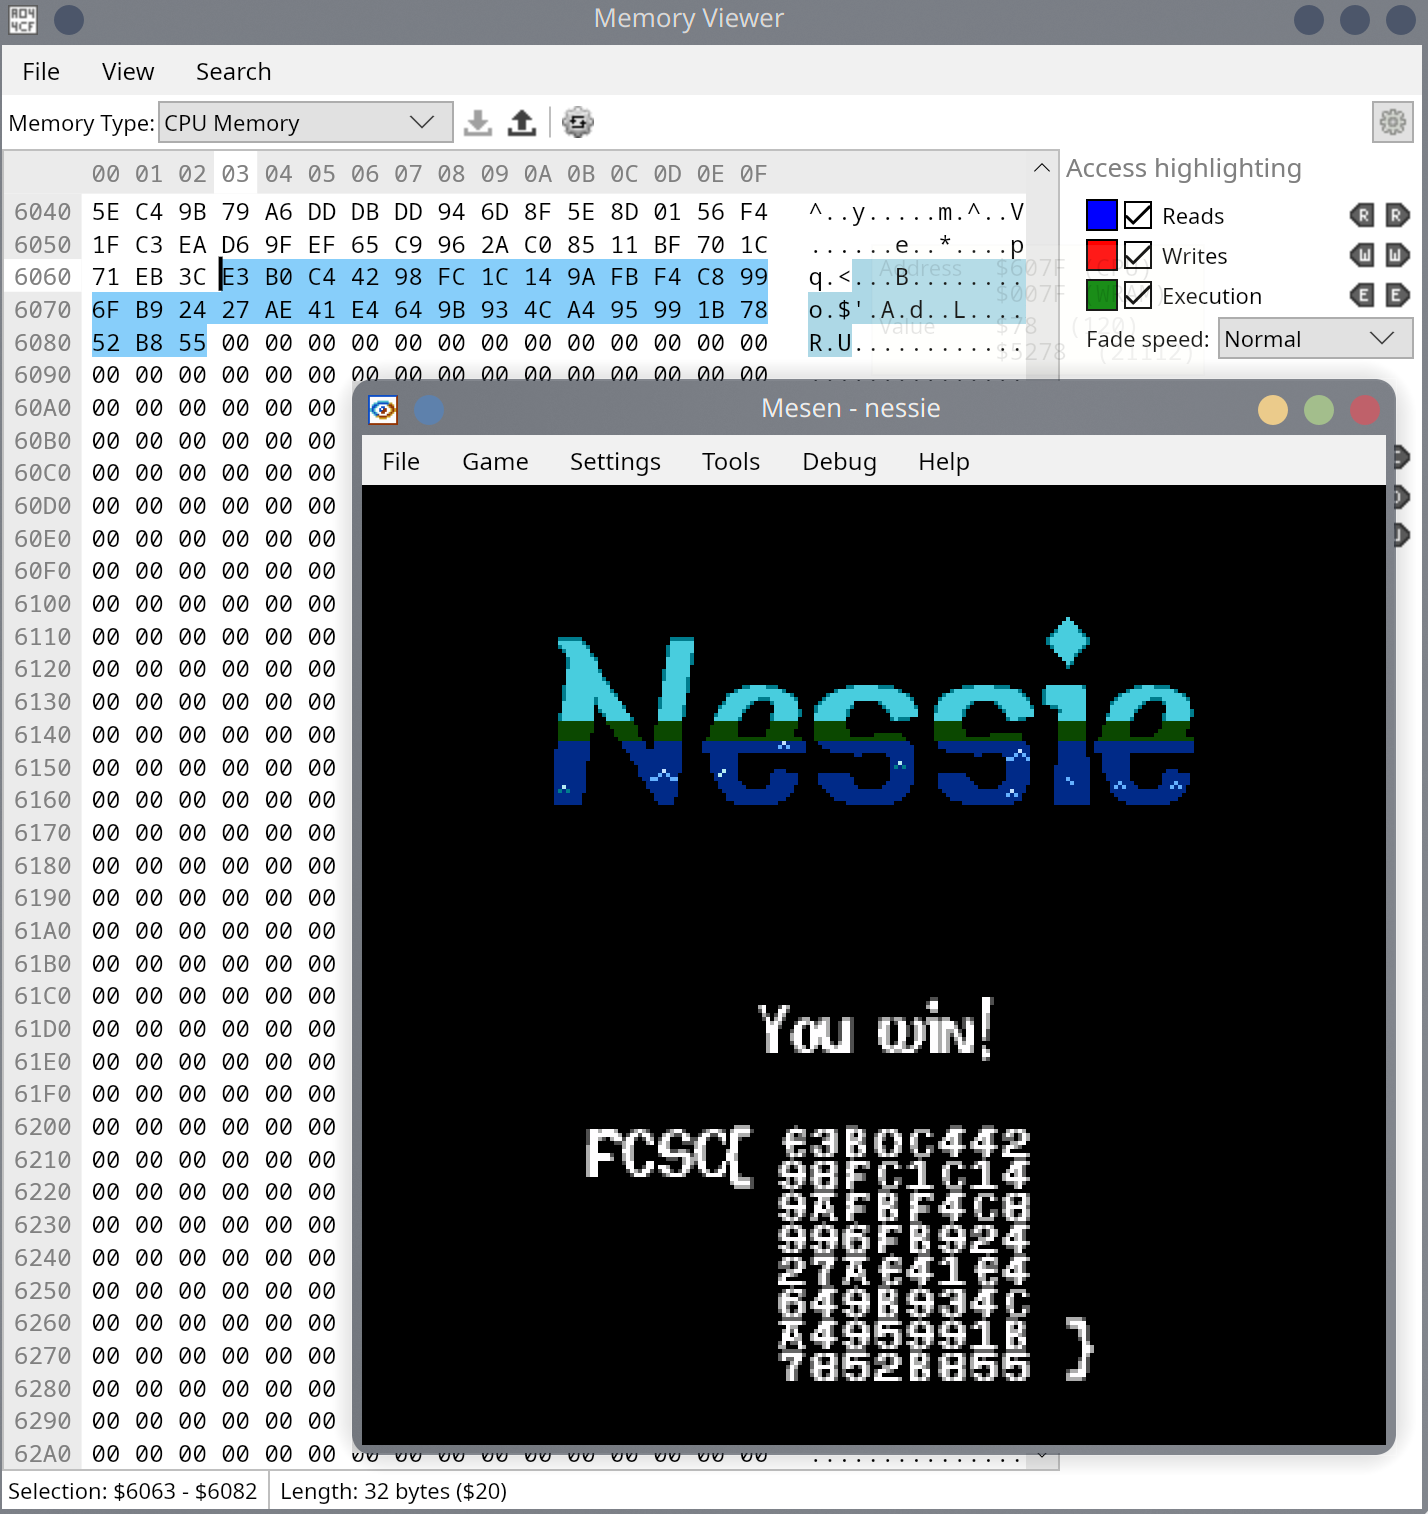The height and width of the screenshot is (1514, 1428).
Task: Click the previous Execution access arrow icon
Action: tap(1362, 294)
